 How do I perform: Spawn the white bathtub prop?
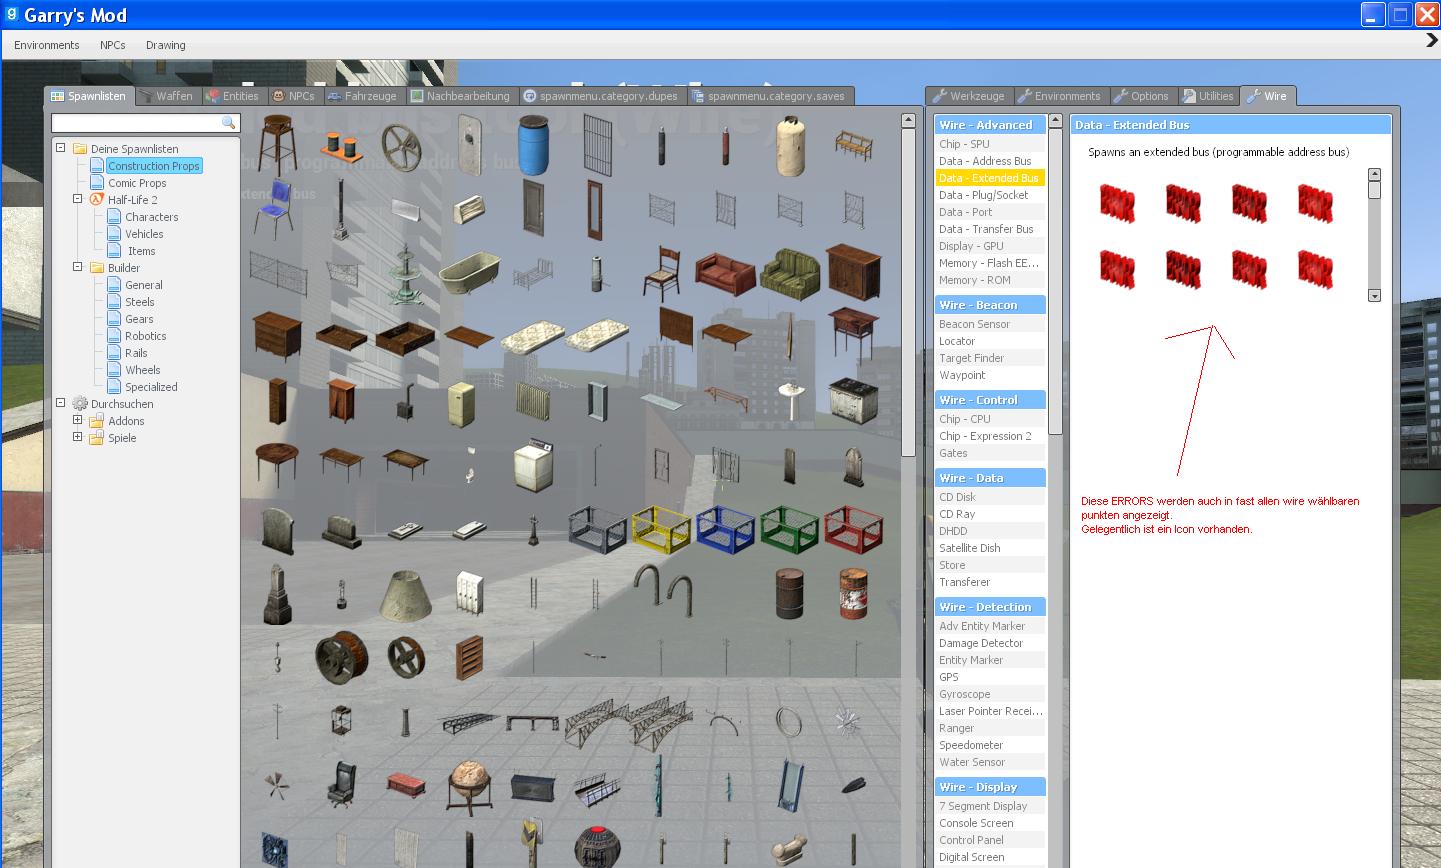pos(468,273)
